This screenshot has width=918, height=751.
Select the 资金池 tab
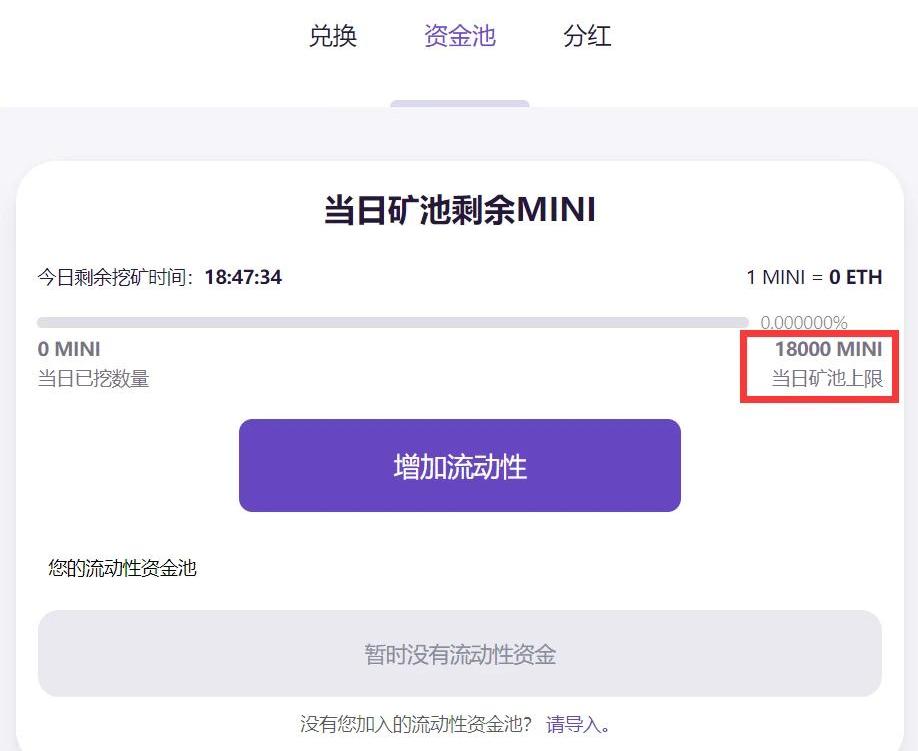point(459,37)
